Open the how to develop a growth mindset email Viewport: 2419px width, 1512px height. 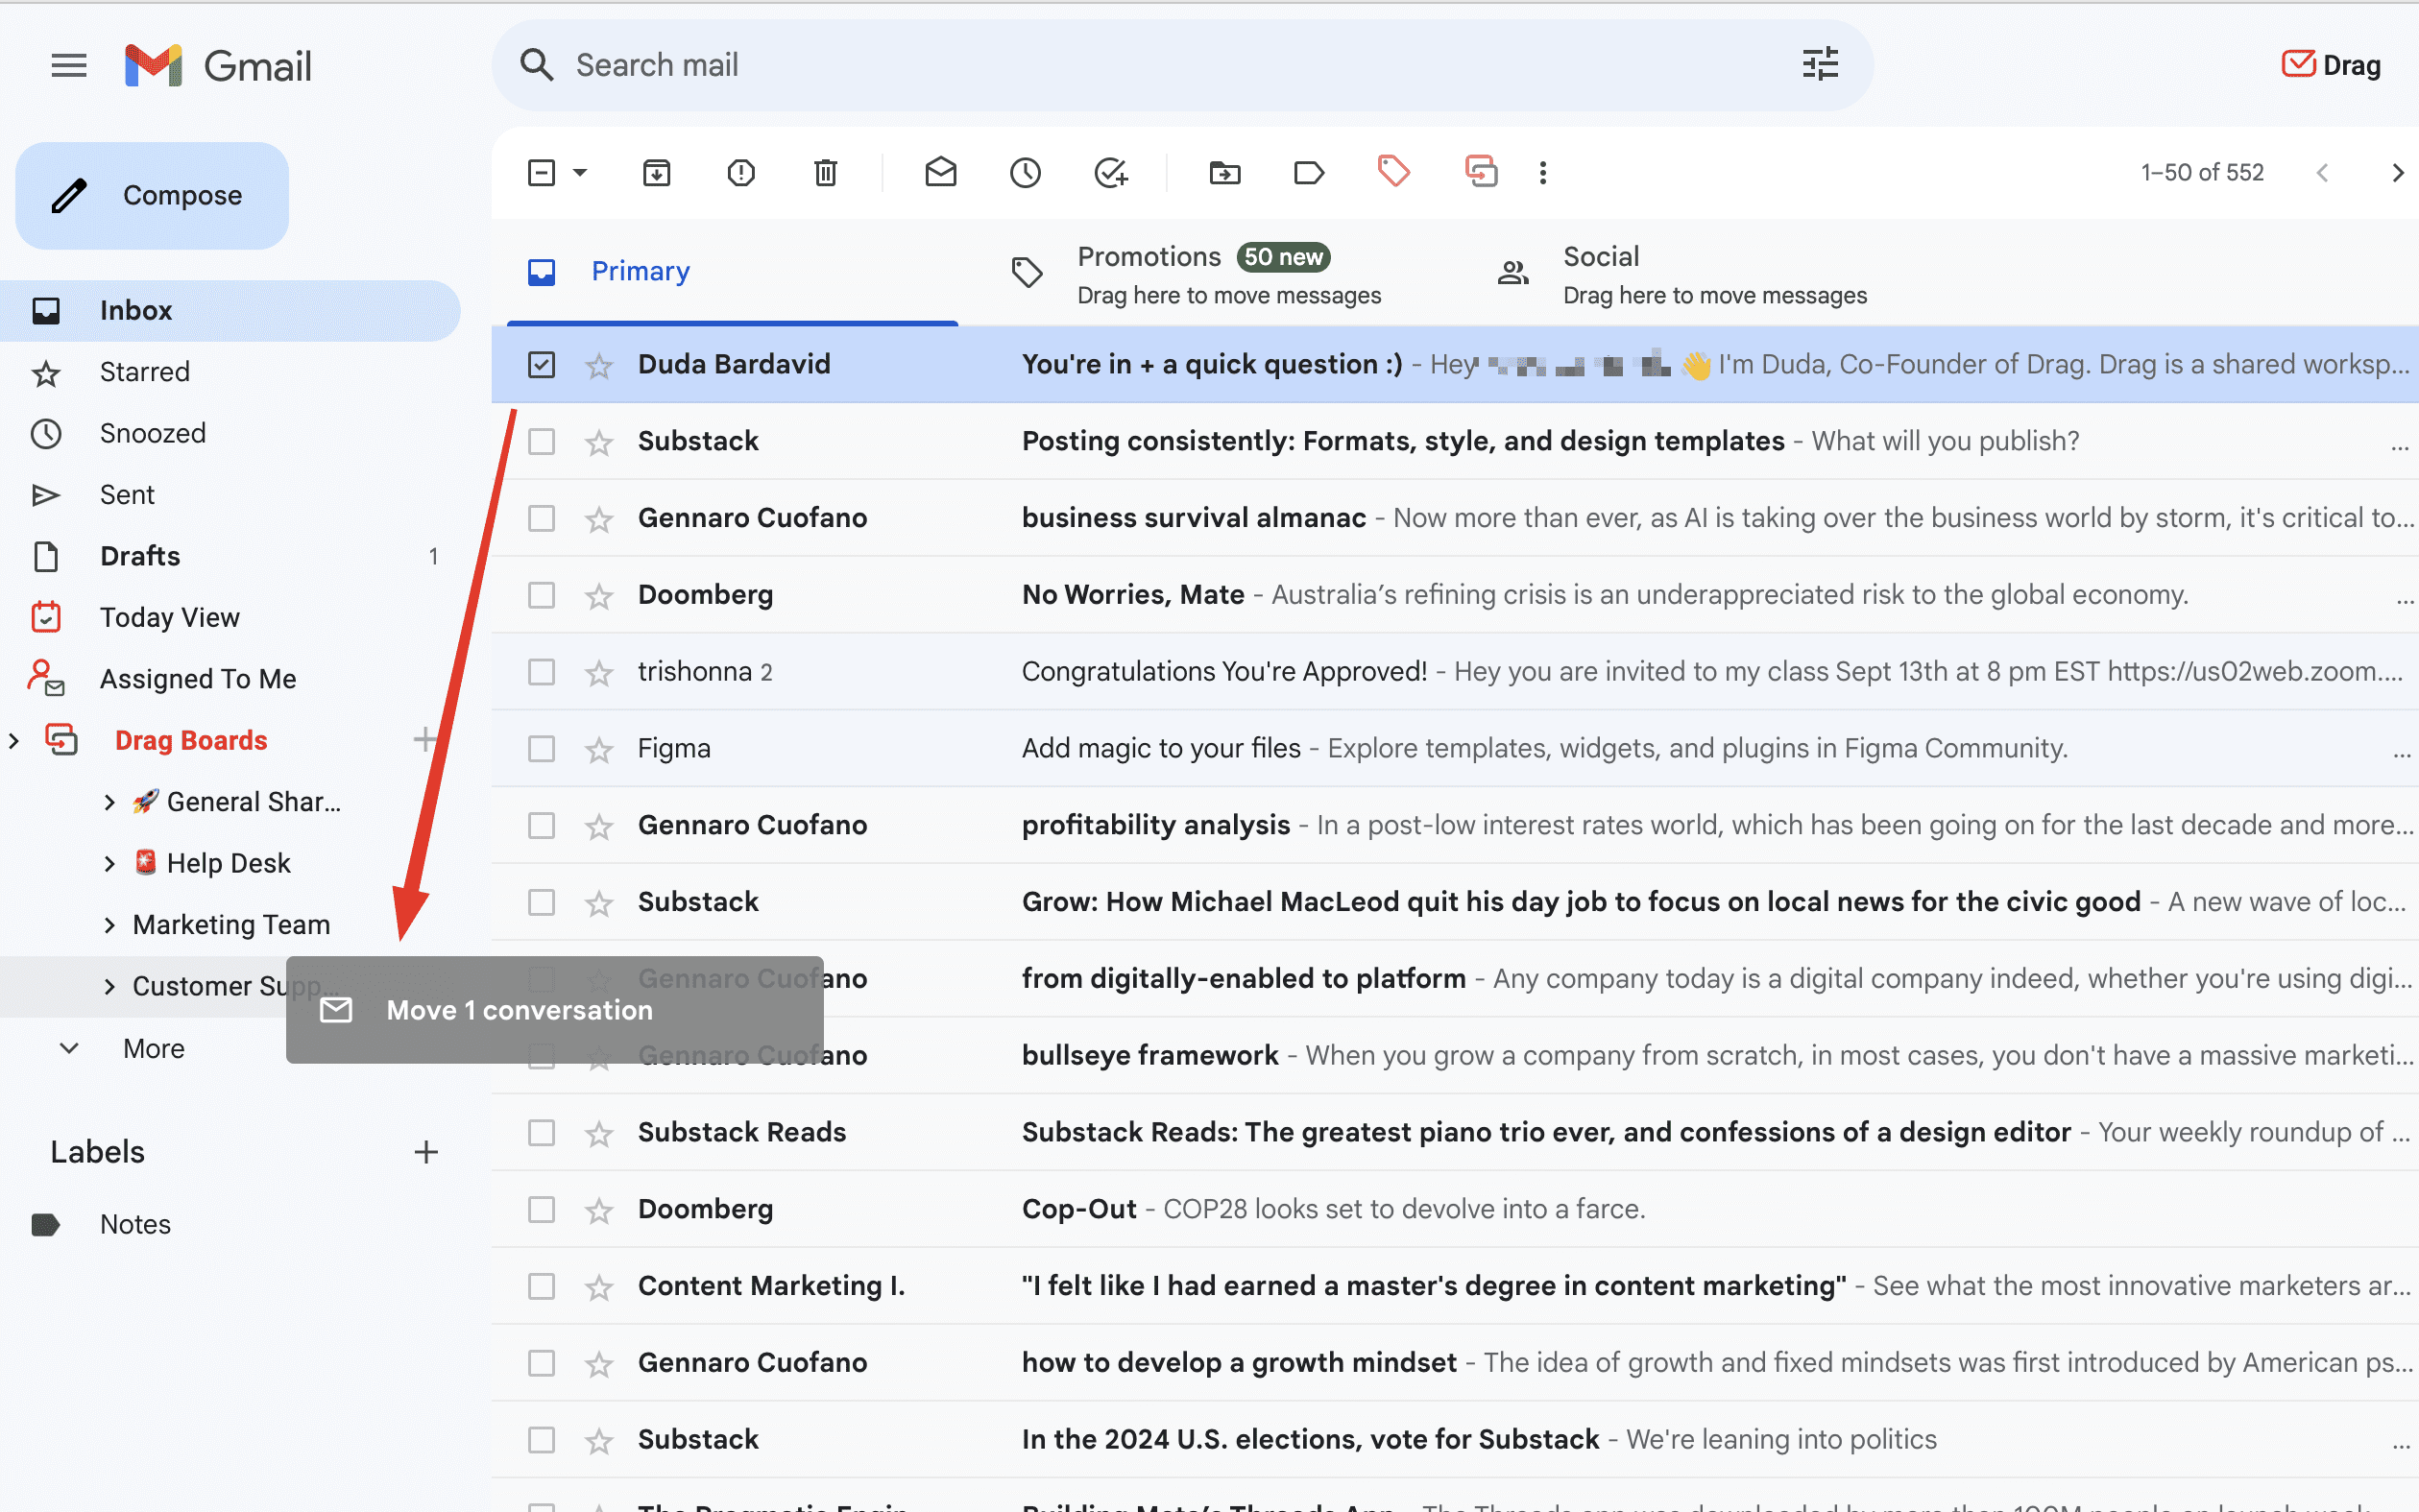1455,1363
